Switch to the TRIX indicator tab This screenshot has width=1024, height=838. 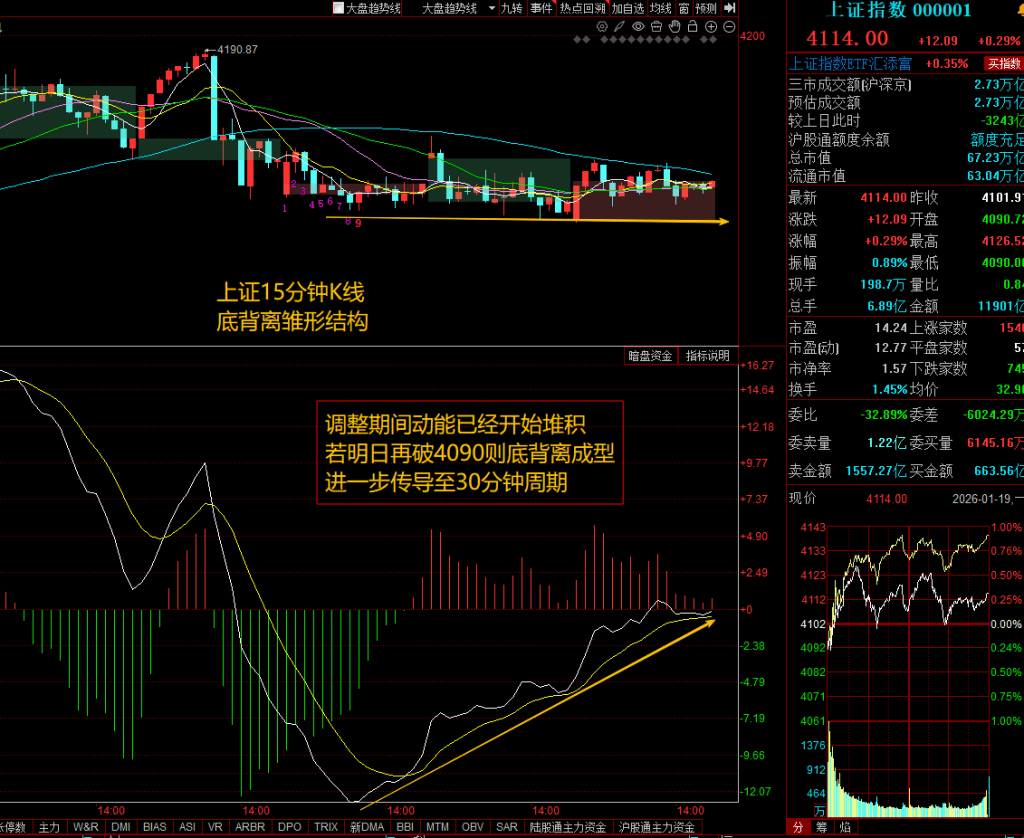pos(326,828)
